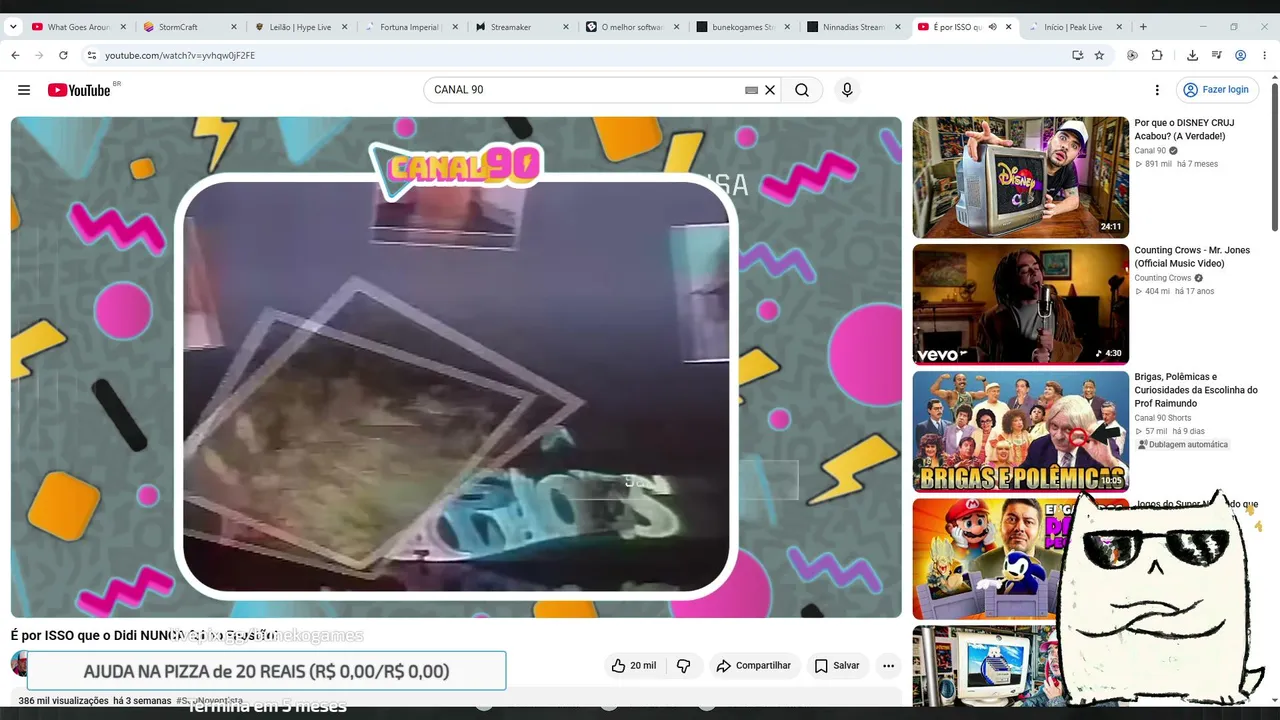Click the AJUDA NA PIZZA donation banner
The image size is (1280, 720).
[x=266, y=671]
